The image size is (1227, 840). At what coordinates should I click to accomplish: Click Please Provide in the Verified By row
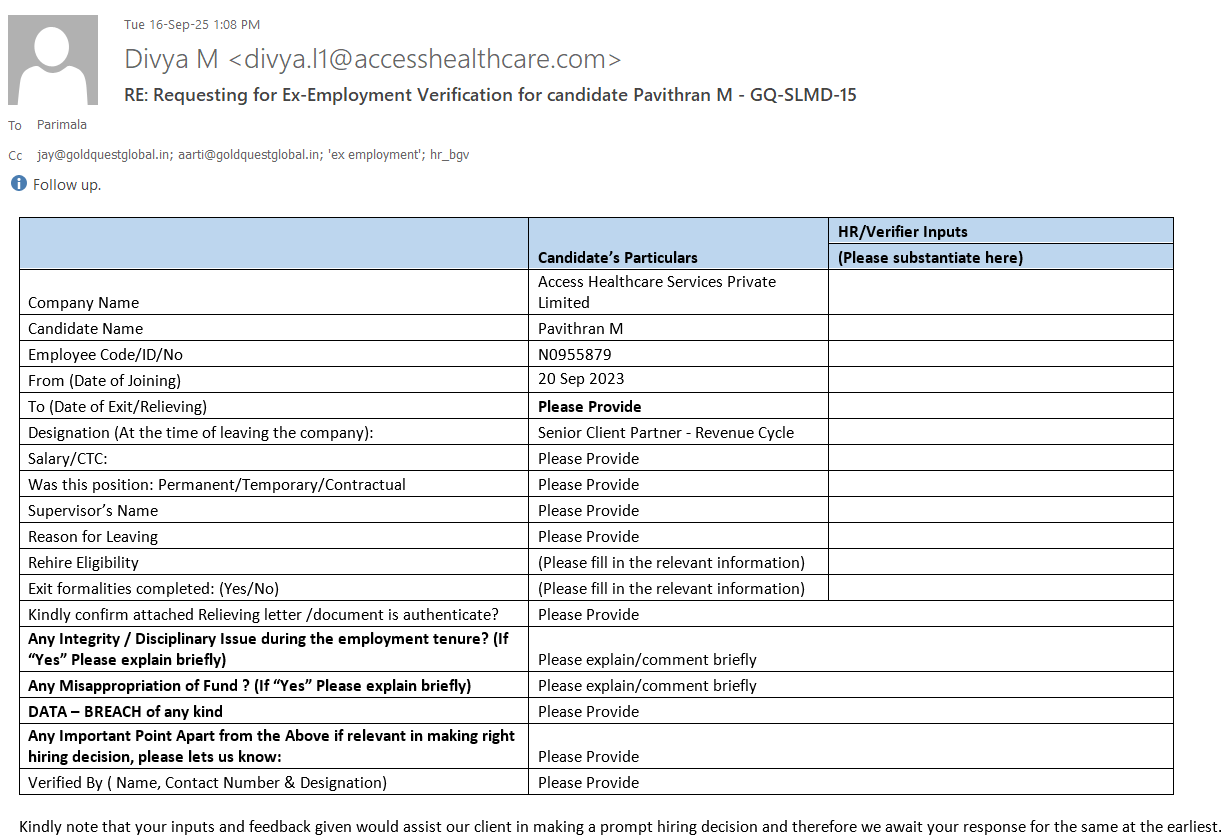[x=588, y=782]
